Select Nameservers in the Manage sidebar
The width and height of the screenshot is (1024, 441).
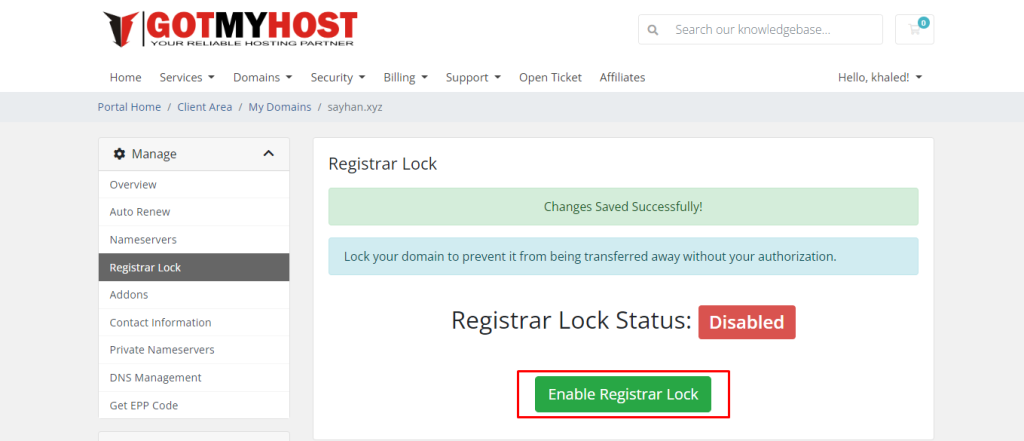pos(143,240)
